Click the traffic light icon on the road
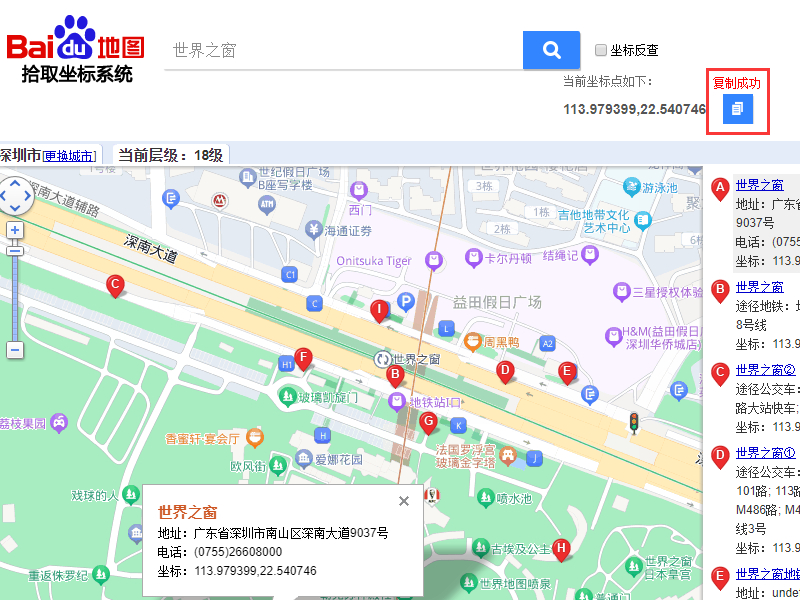Screen dimensions: 800x600 coord(634,422)
